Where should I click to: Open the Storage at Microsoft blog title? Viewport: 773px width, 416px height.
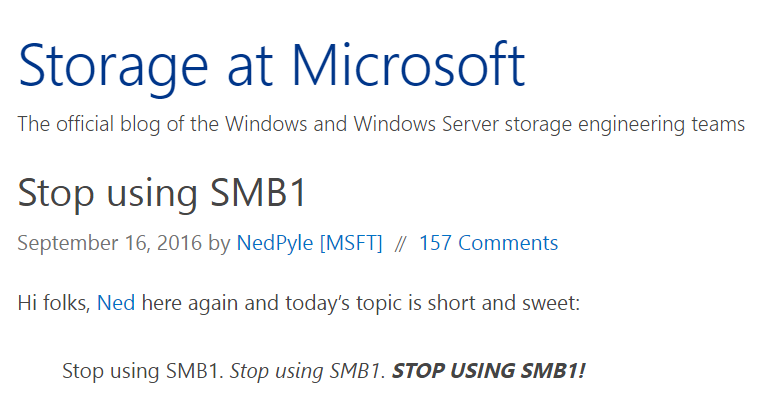tap(272, 67)
